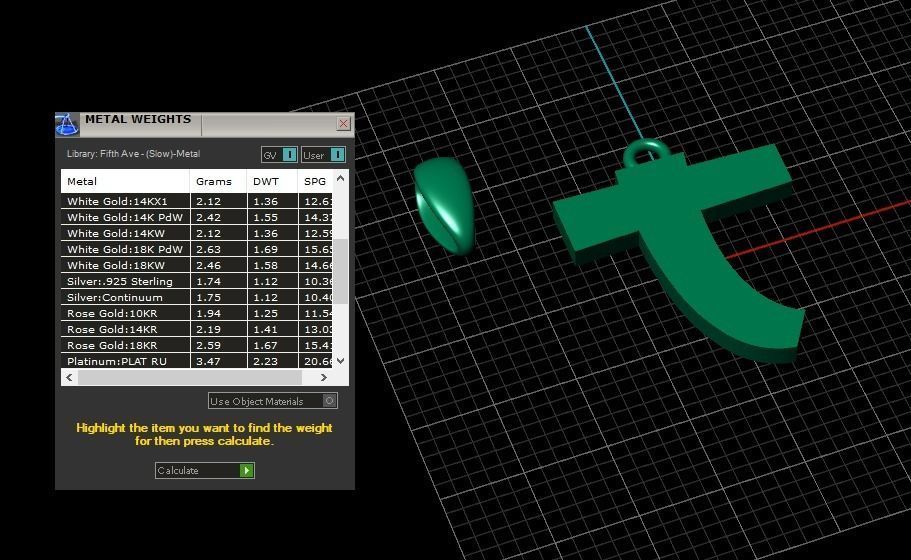
Task: Select the White Gold:14K PdW row
Action: click(197, 217)
